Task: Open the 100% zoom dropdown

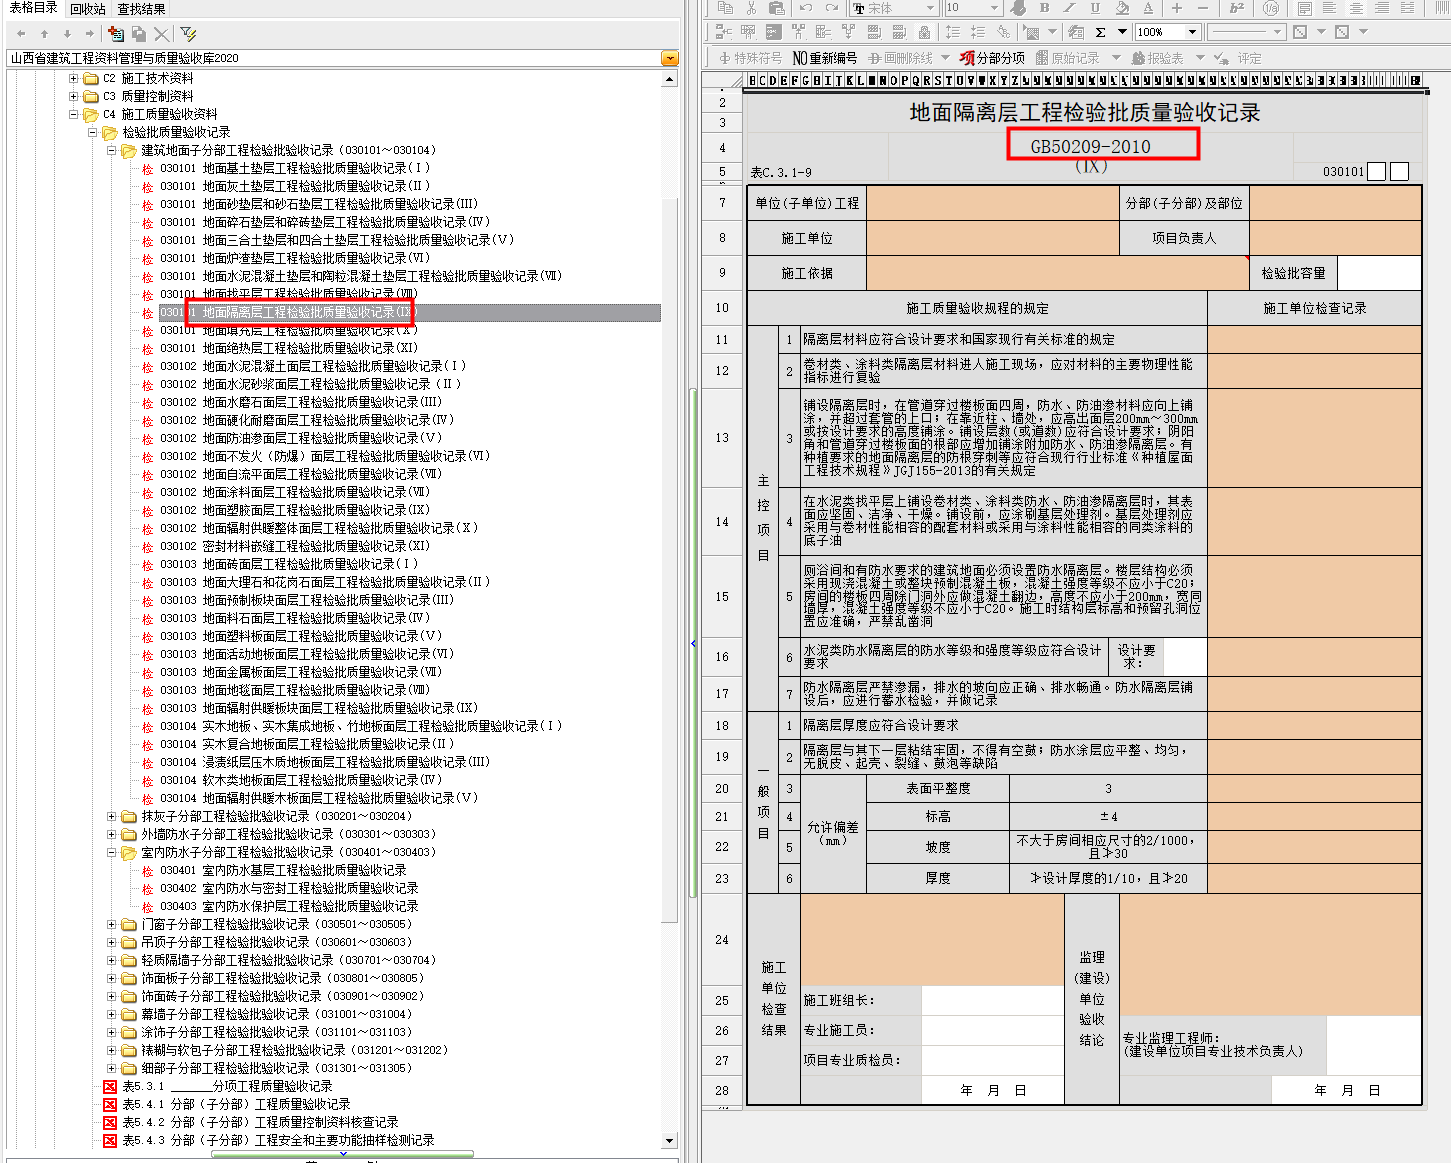Action: [1191, 32]
